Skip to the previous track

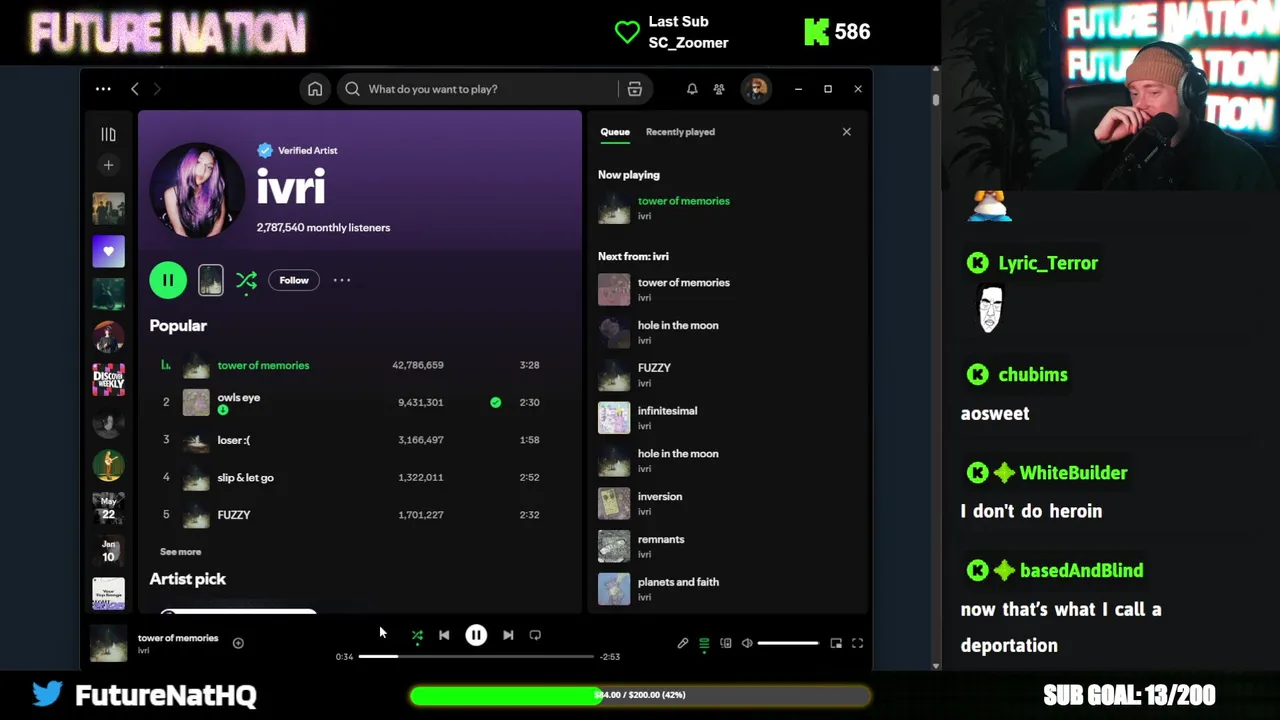pyautogui.click(x=444, y=635)
